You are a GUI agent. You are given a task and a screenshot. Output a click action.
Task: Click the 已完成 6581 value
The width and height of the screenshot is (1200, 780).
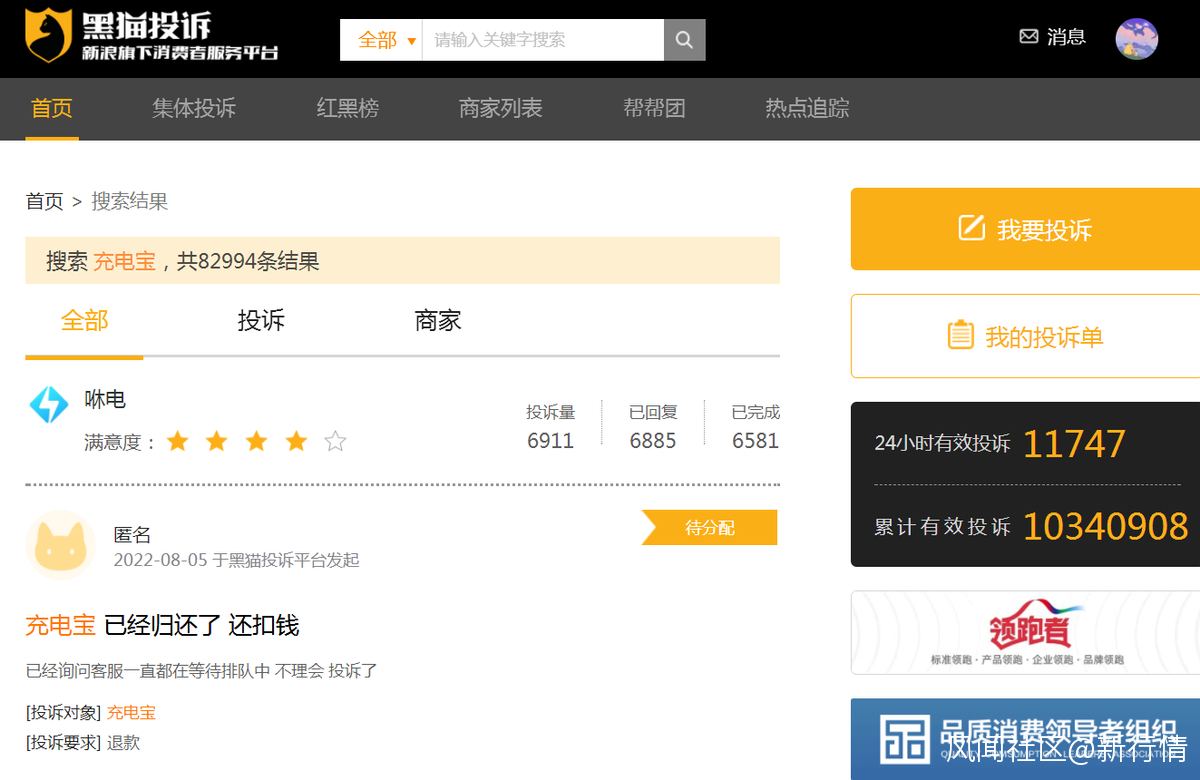coord(755,441)
